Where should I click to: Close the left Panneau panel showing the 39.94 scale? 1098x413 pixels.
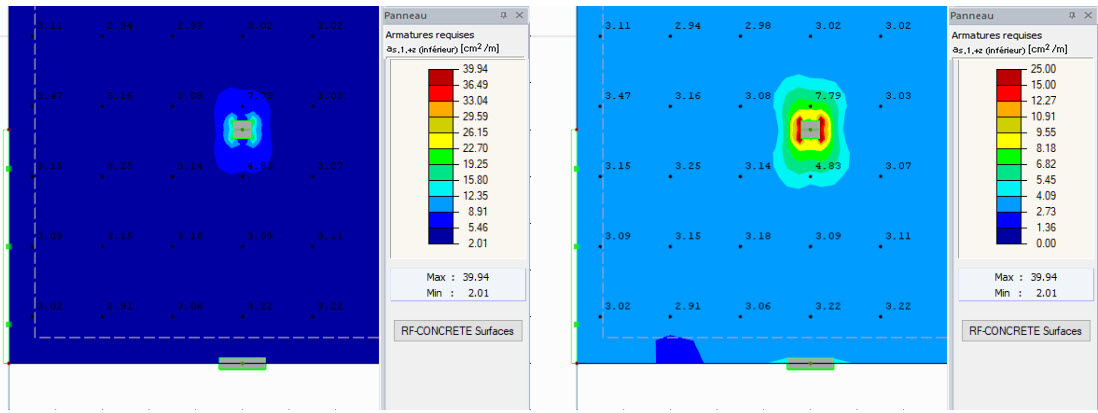pos(519,15)
